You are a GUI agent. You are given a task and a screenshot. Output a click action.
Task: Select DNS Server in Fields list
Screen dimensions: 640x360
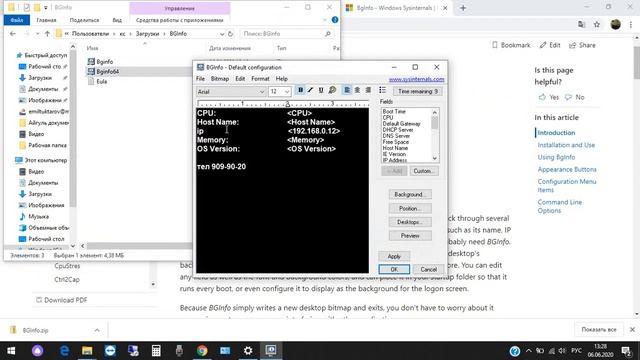[x=396, y=136]
